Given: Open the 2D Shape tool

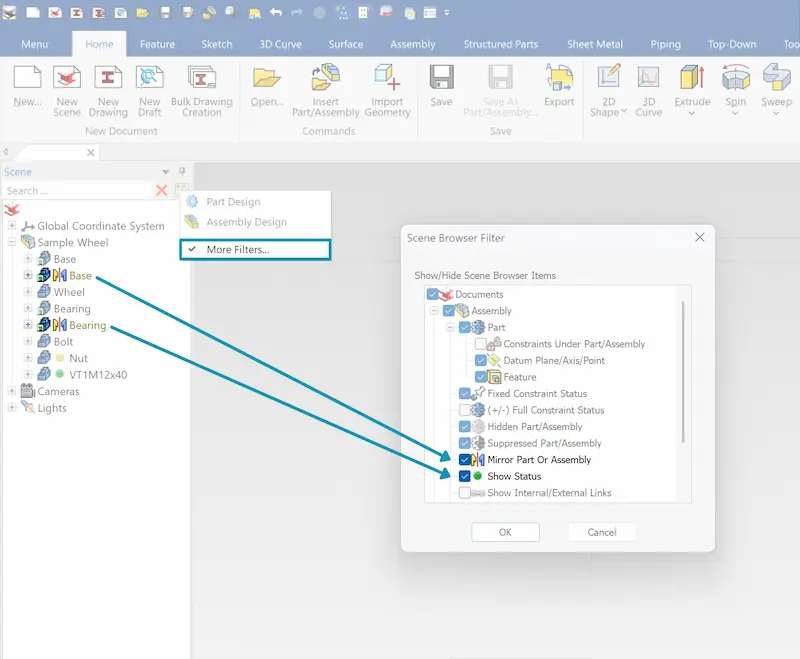Looking at the screenshot, I should tap(609, 77).
